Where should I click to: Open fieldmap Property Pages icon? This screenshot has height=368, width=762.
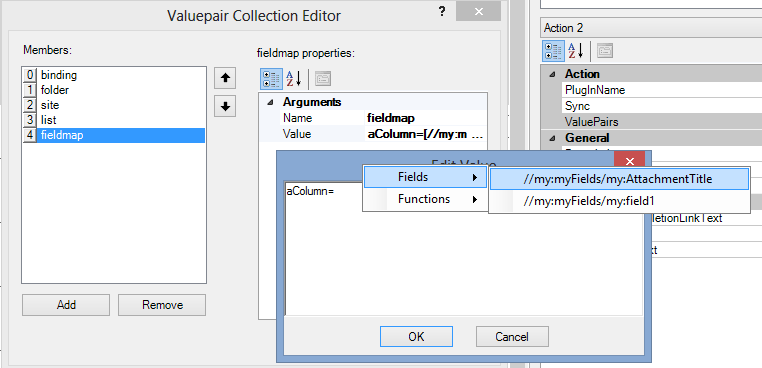[x=323, y=78]
